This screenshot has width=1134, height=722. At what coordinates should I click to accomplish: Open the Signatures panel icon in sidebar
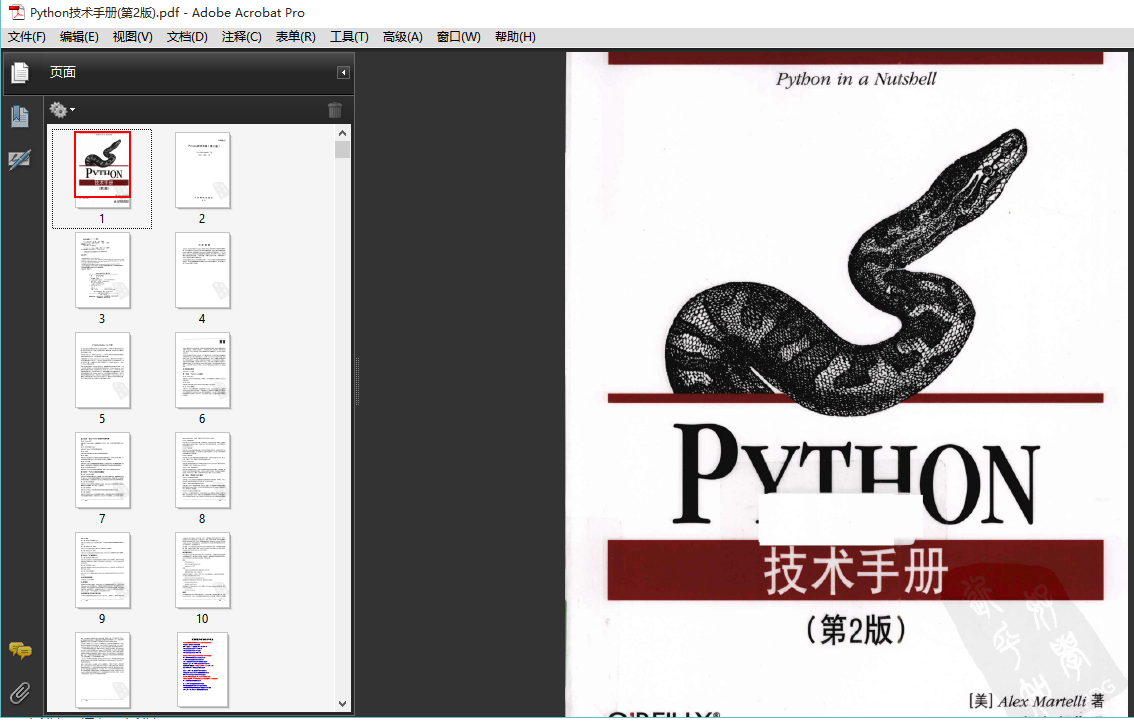pyautogui.click(x=20, y=159)
